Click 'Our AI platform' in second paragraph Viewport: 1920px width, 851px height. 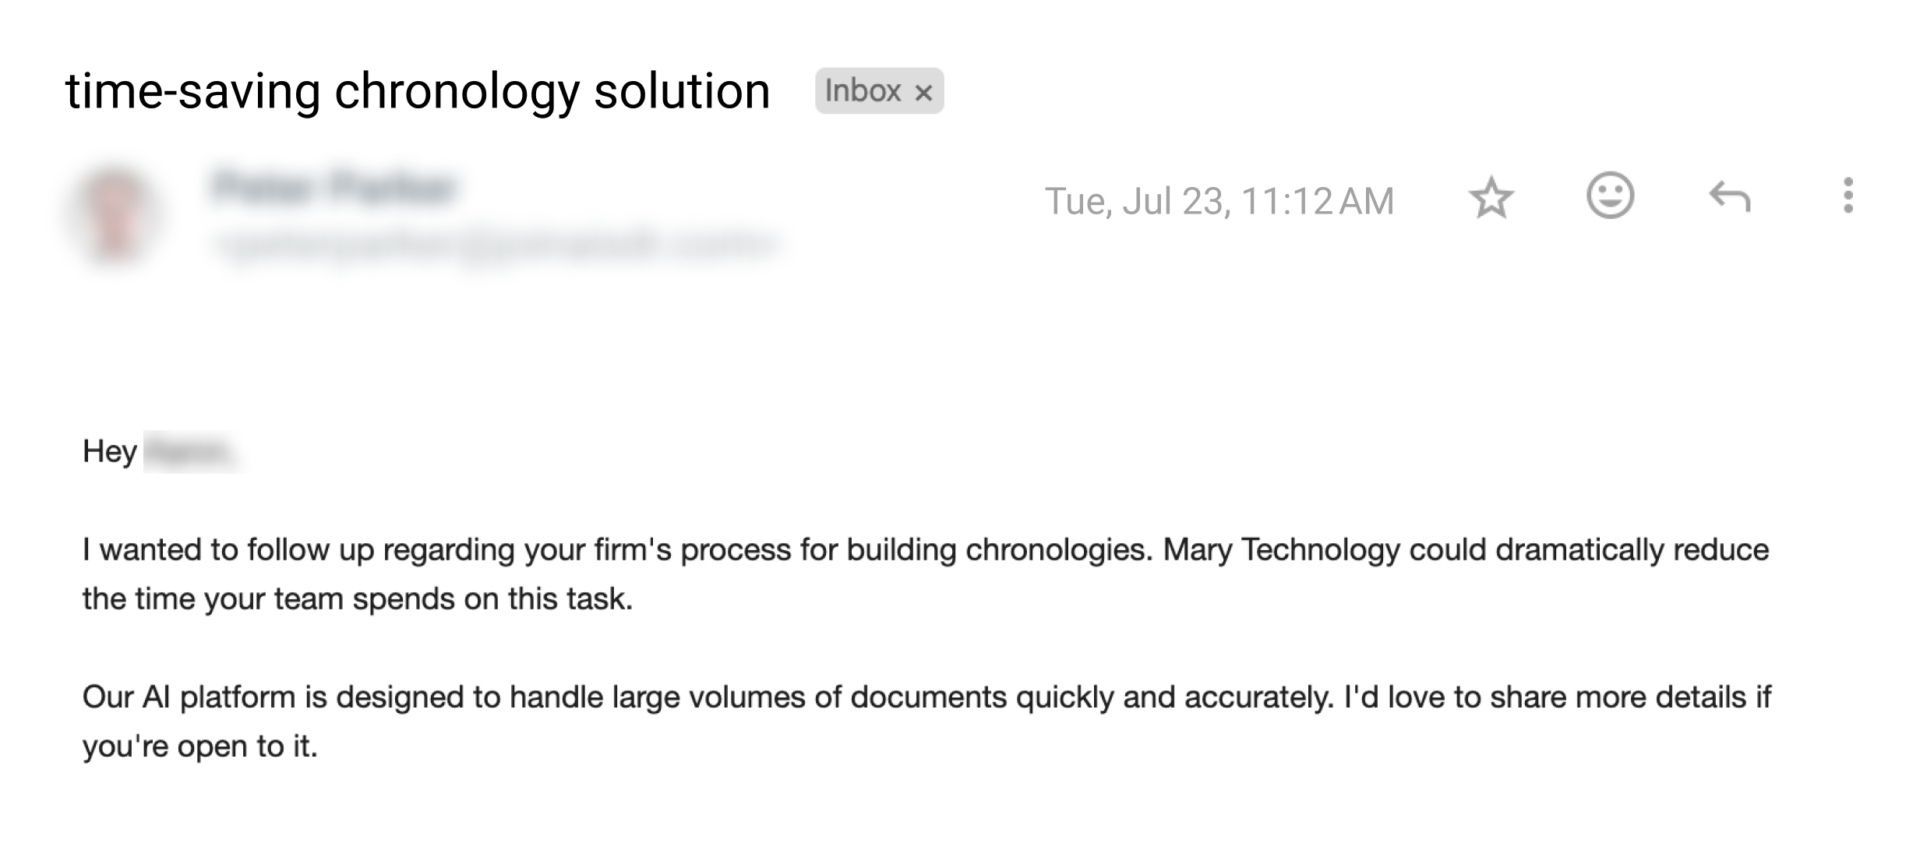(x=188, y=697)
